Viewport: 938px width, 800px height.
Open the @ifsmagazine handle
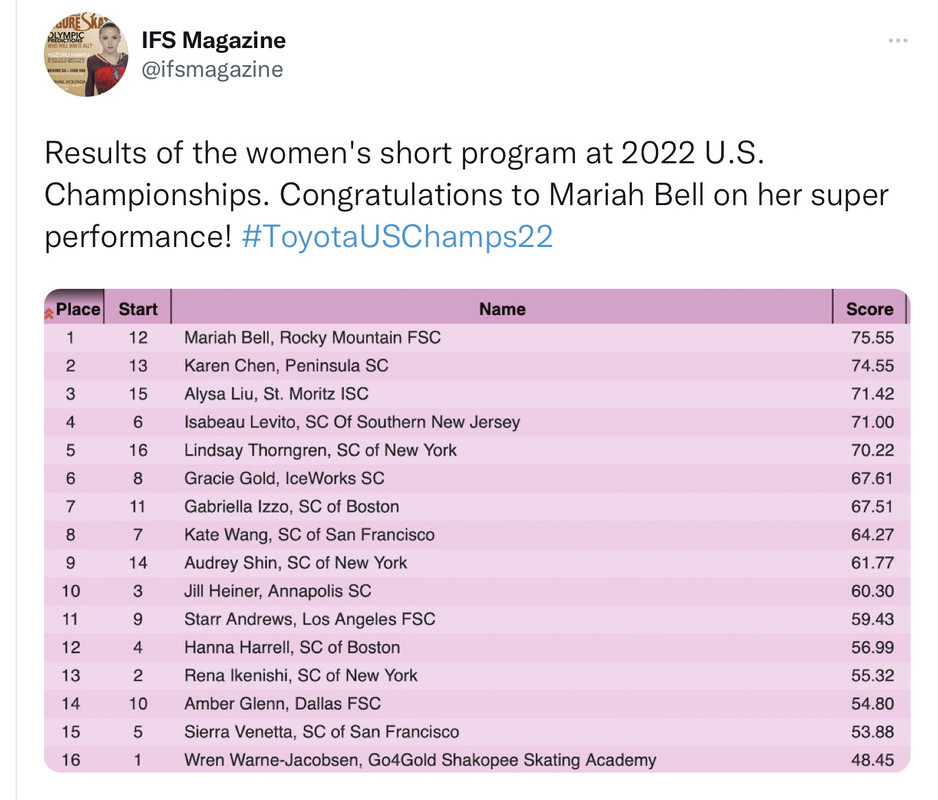[212, 69]
